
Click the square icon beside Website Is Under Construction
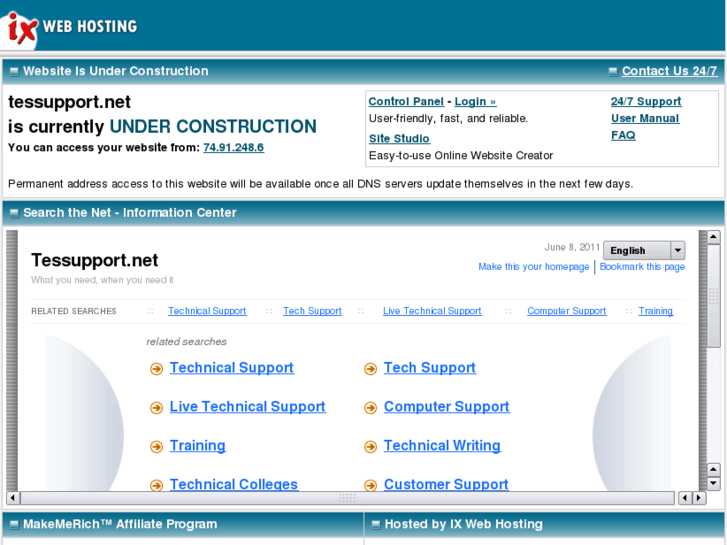pyautogui.click(x=14, y=71)
